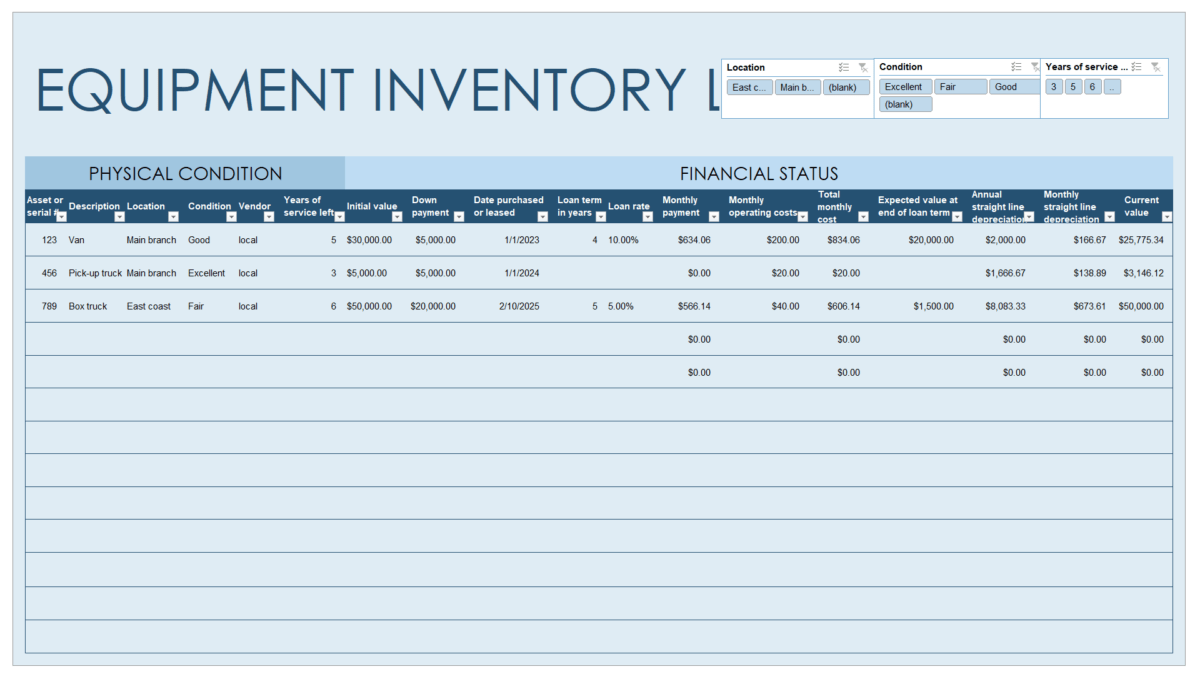Toggle the East coast filter in Location slicer
The image size is (1200, 694).
(749, 86)
